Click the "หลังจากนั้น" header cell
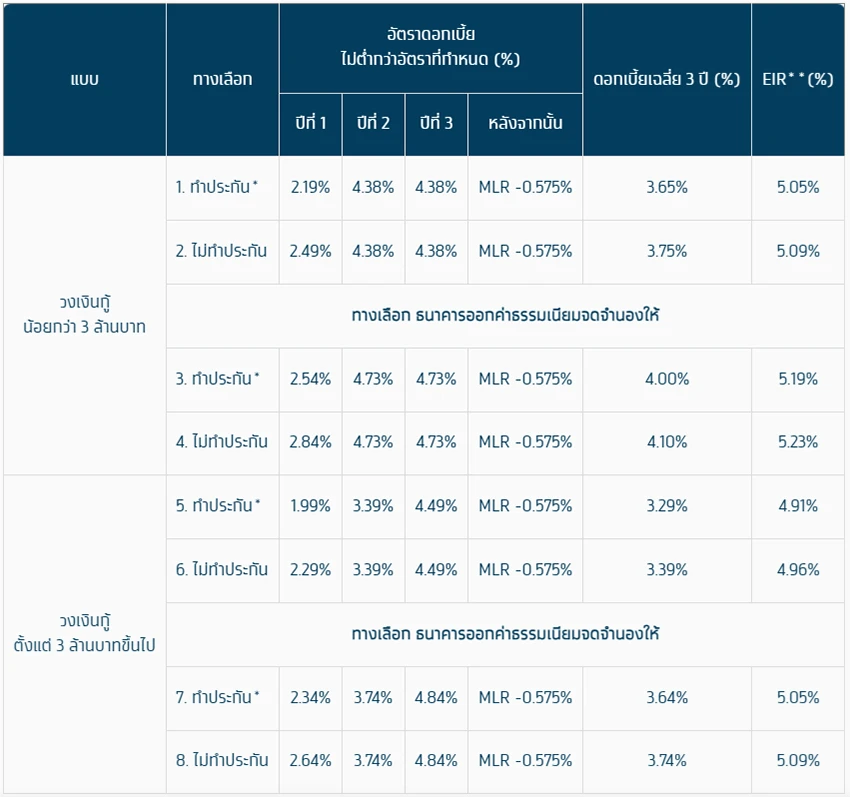The image size is (850, 797). (525, 124)
